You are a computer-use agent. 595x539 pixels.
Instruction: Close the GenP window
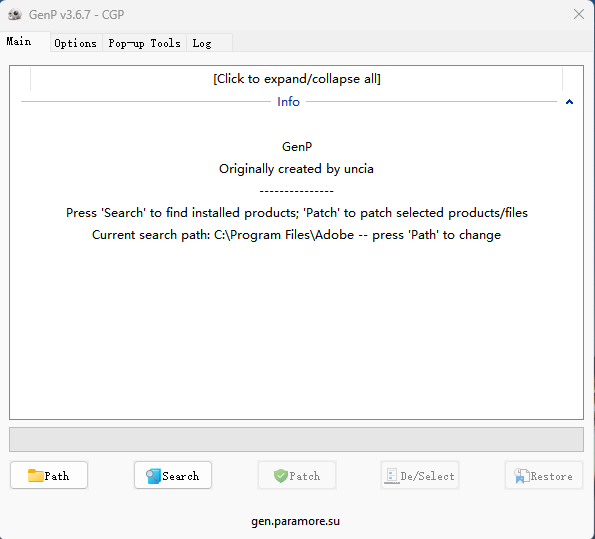click(x=579, y=14)
